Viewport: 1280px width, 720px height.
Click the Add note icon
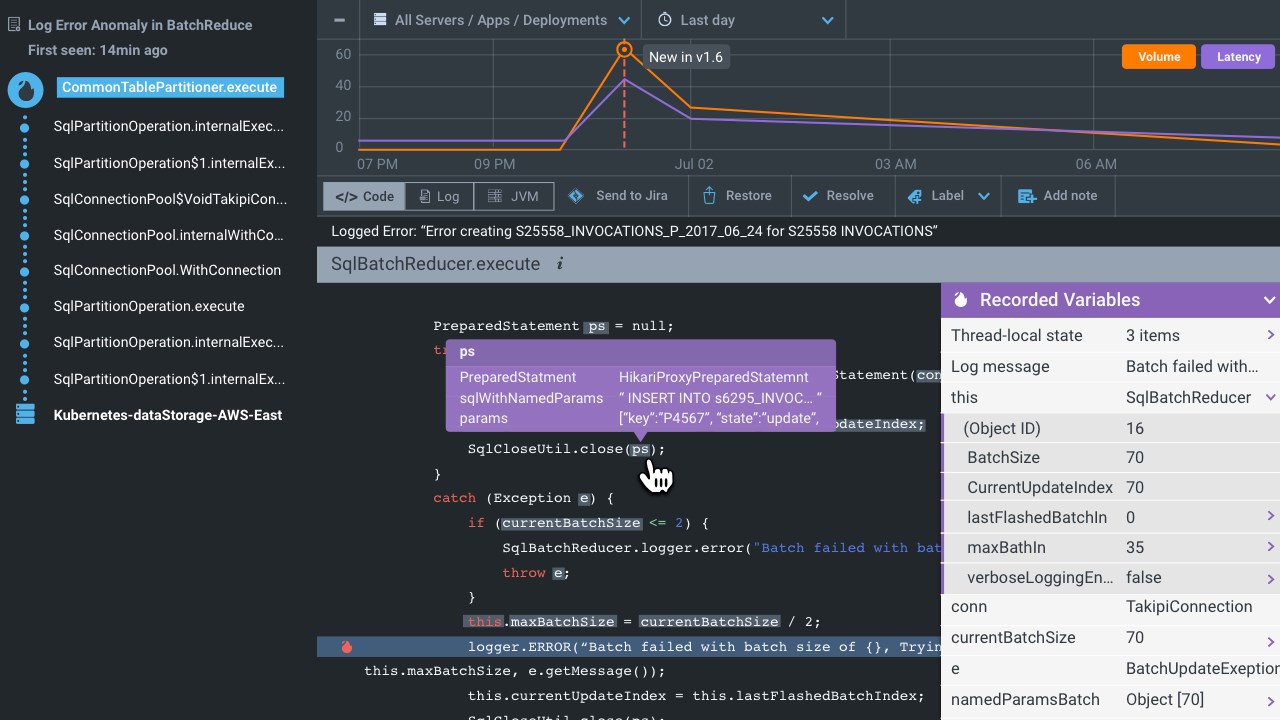pos(1026,196)
